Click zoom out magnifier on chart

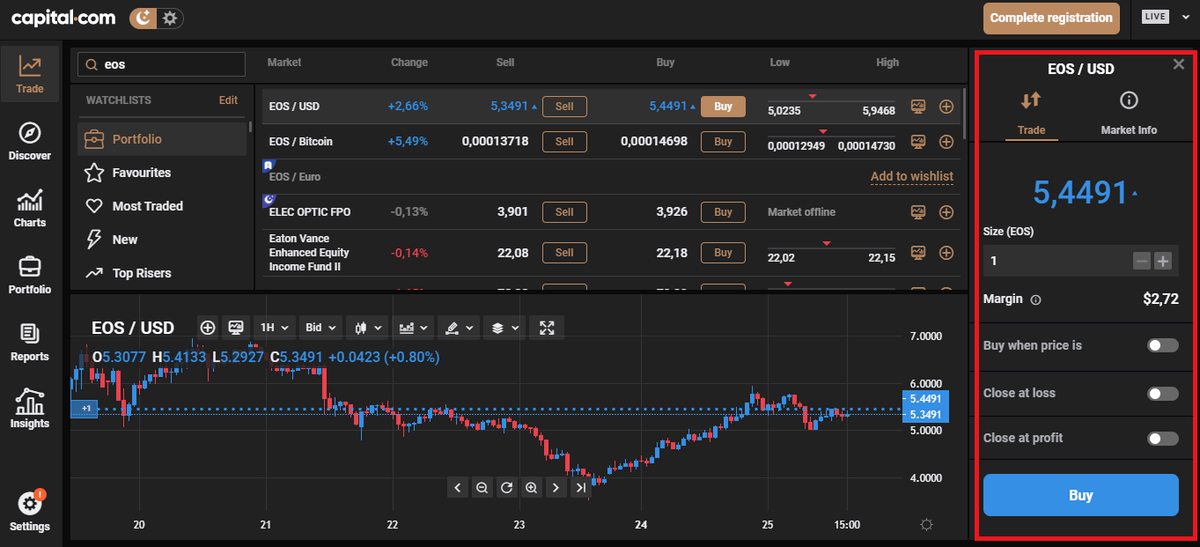[482, 488]
